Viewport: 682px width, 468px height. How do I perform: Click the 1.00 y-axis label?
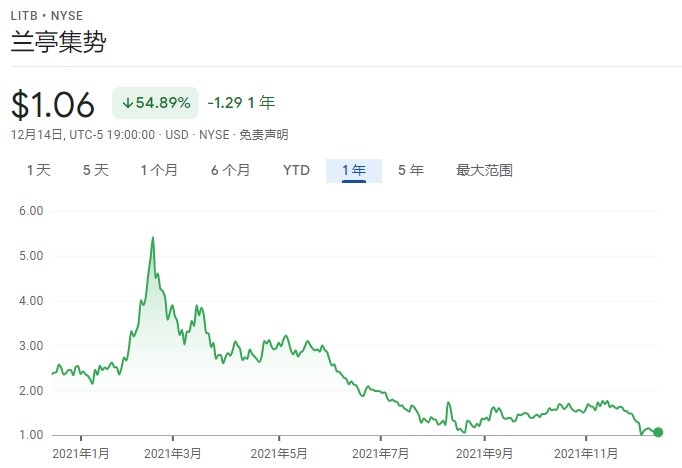(31, 435)
